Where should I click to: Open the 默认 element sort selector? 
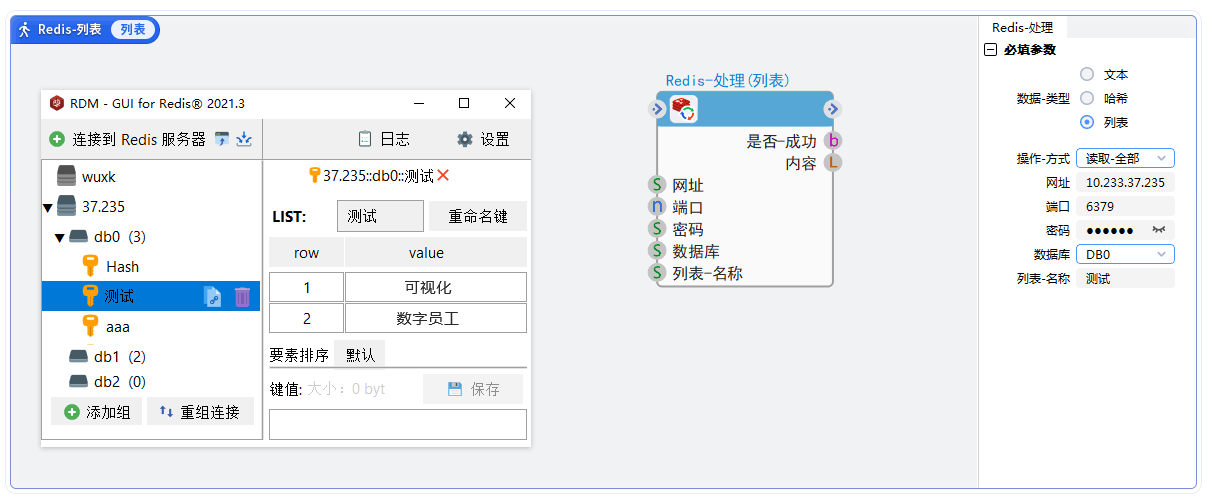pos(360,354)
